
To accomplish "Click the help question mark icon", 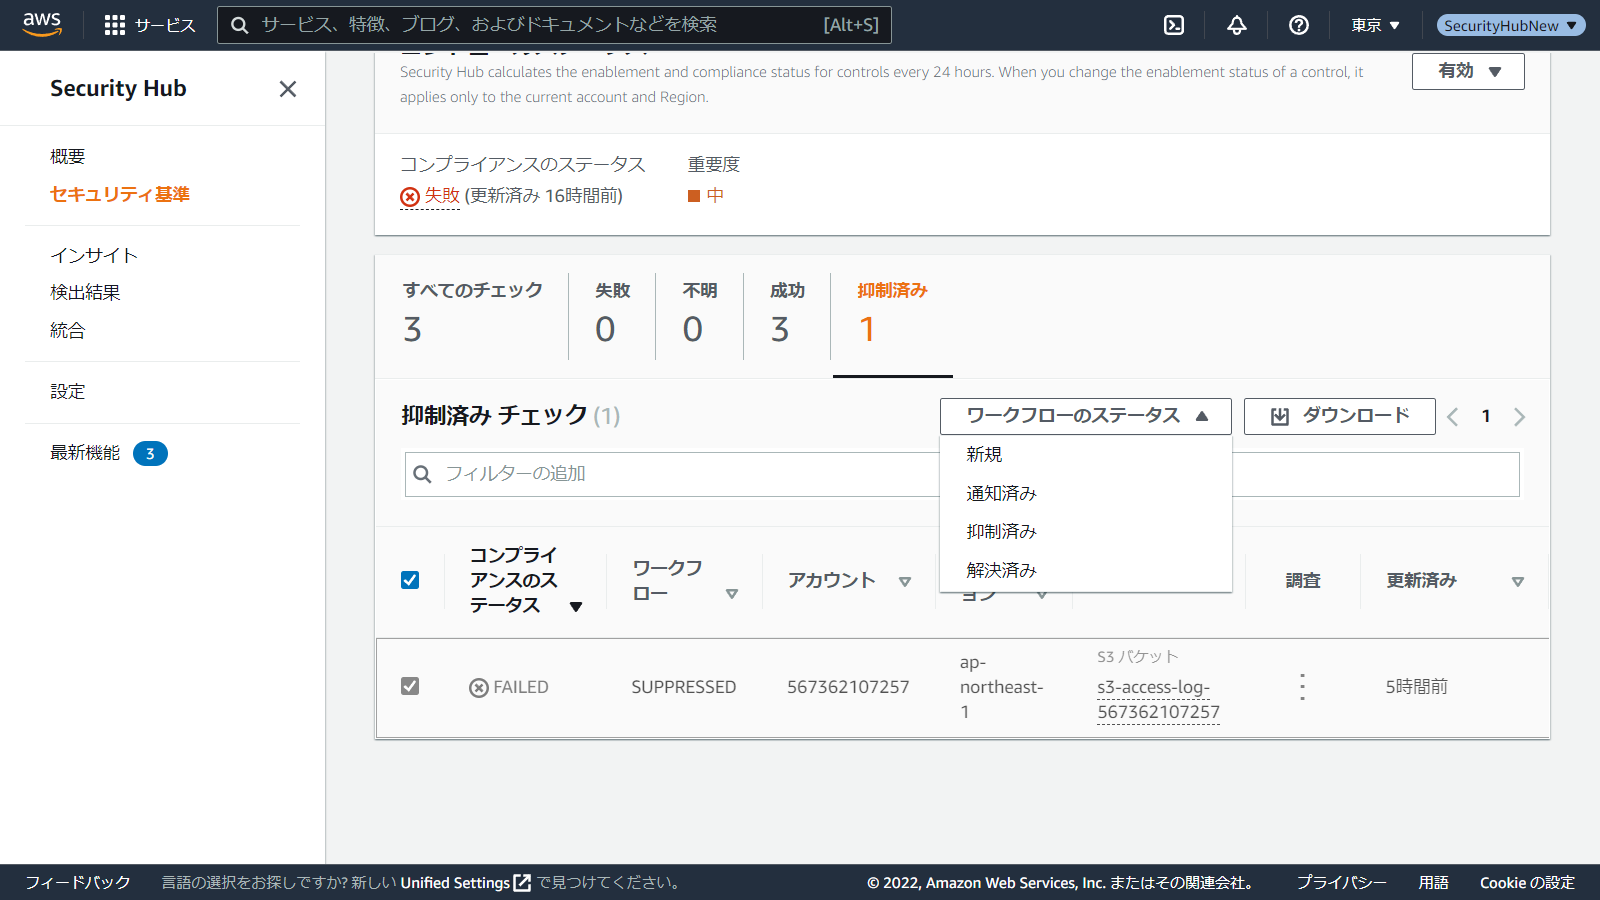I will pos(1299,25).
